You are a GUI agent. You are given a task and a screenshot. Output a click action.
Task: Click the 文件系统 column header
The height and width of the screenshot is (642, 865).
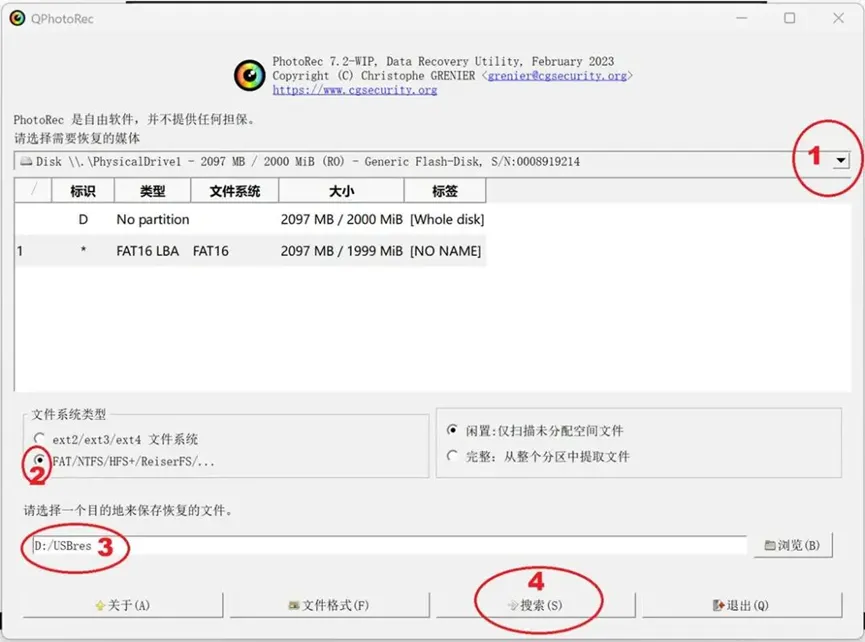[x=234, y=191]
